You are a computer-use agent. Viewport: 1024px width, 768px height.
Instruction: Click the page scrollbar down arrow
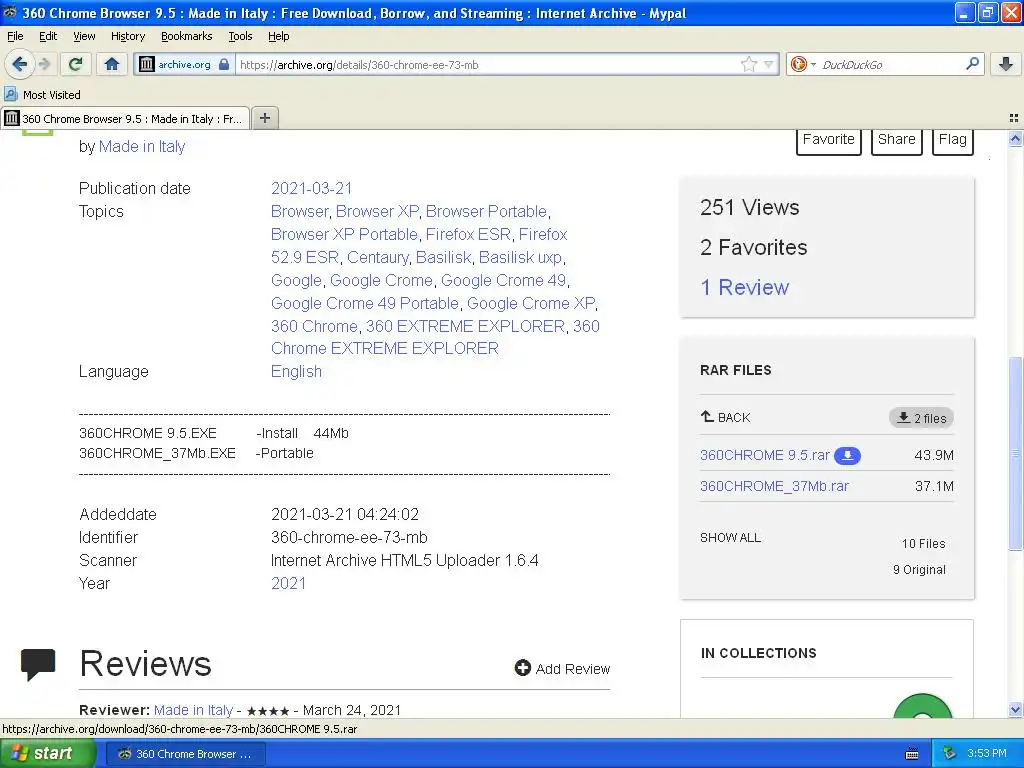(x=1015, y=709)
